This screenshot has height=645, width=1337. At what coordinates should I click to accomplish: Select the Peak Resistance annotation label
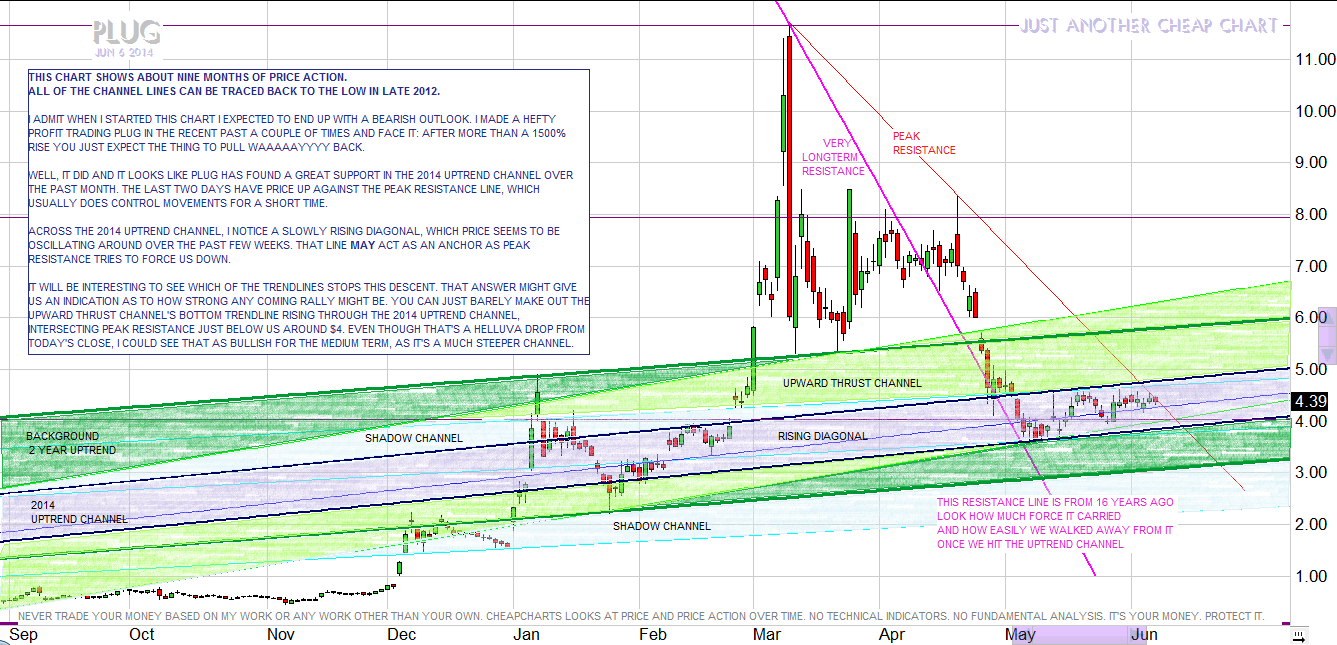pyautogui.click(x=923, y=143)
